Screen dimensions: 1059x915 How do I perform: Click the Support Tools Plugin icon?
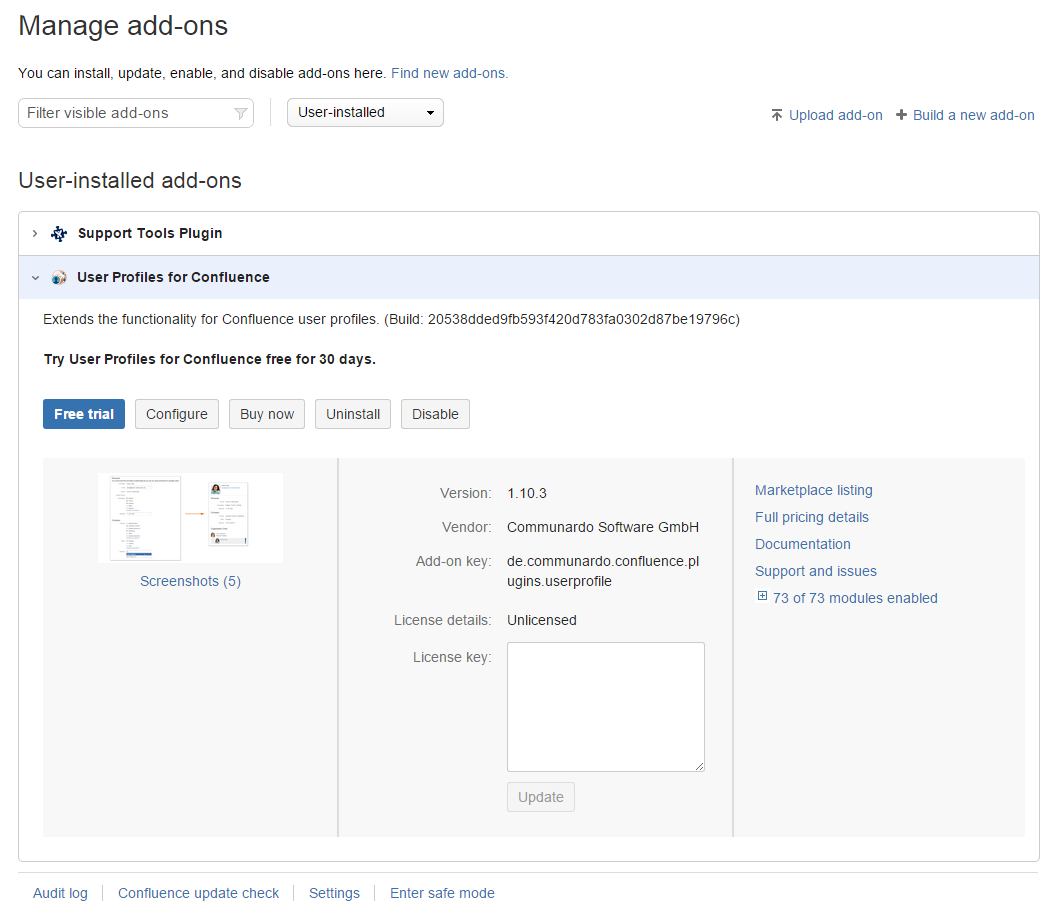(59, 234)
